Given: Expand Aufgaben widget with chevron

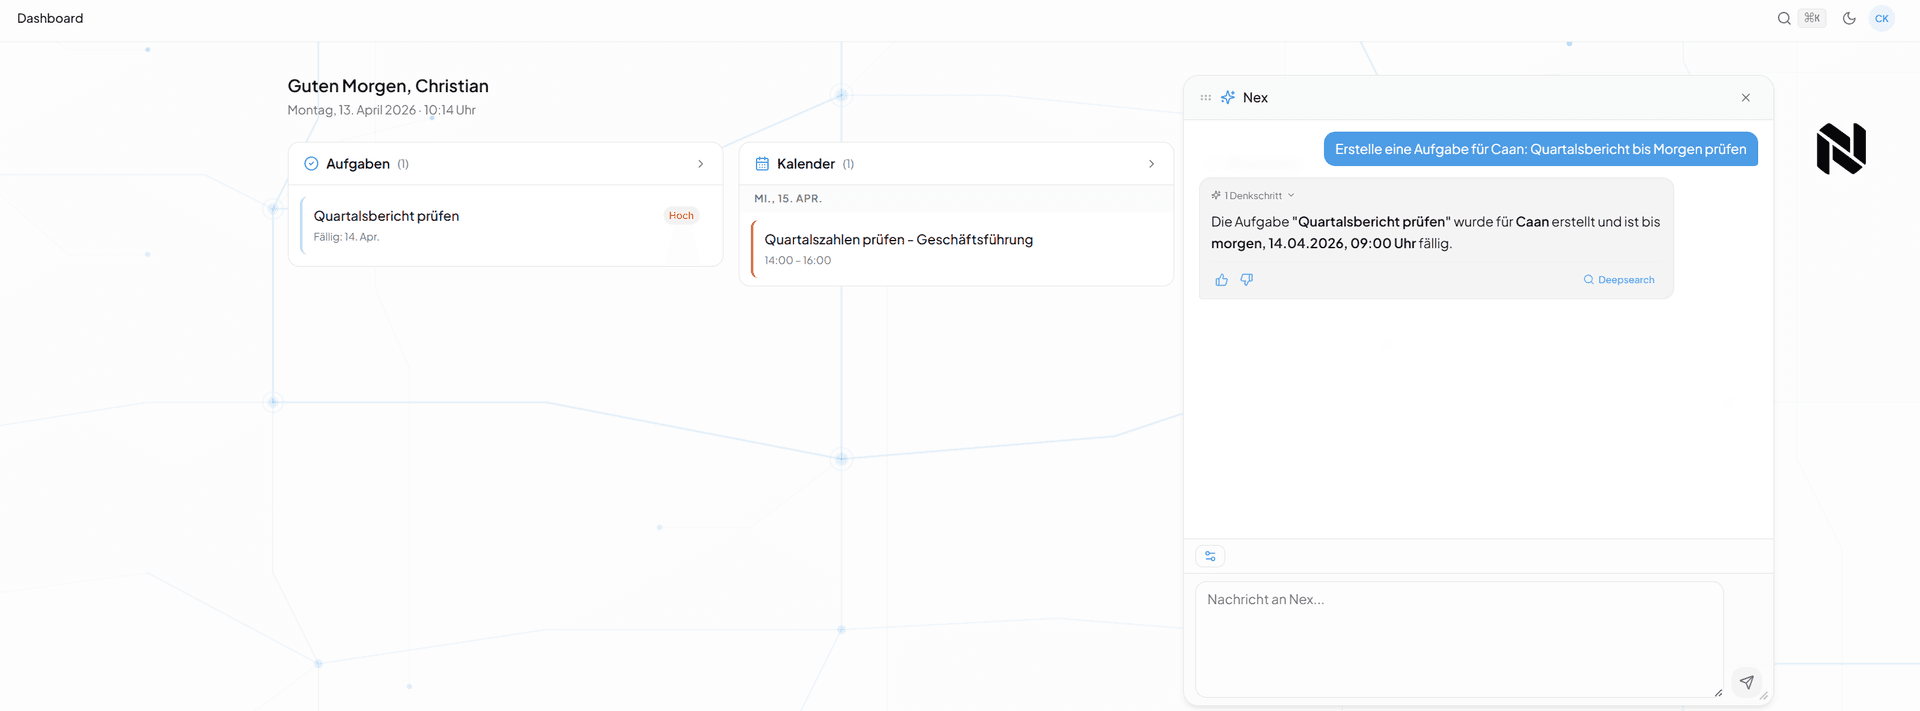Looking at the screenshot, I should point(700,164).
